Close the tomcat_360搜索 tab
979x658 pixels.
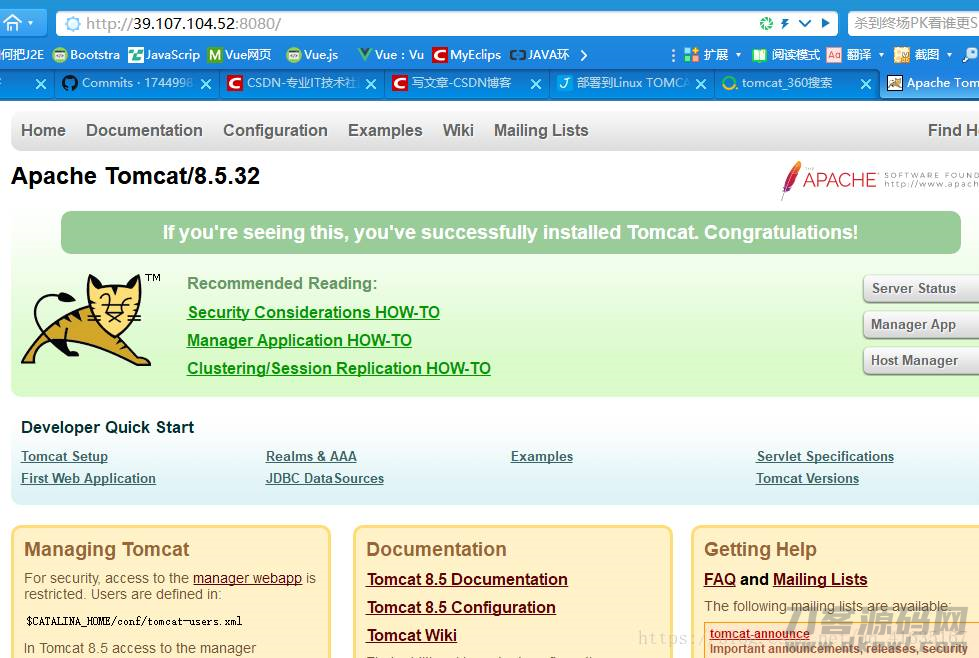866,84
